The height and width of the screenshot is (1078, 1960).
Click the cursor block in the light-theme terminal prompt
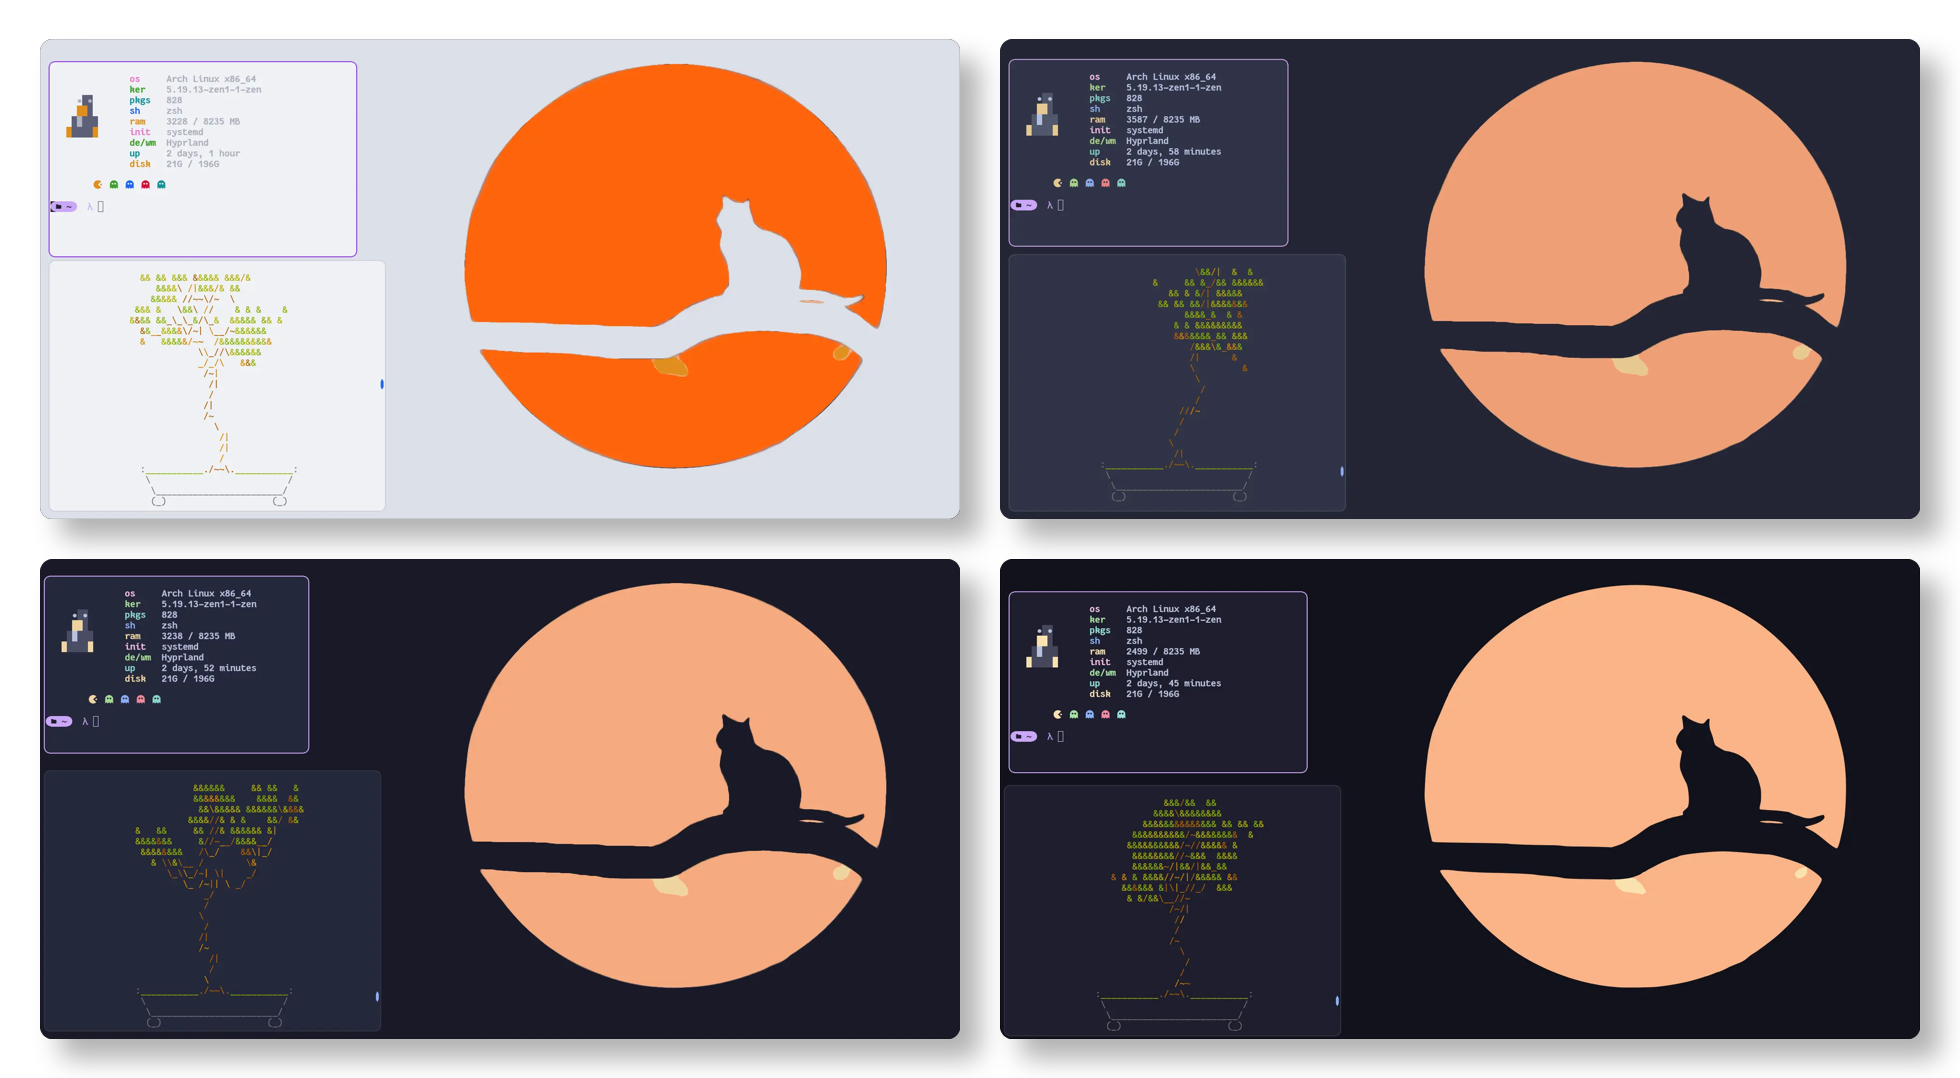click(x=100, y=207)
